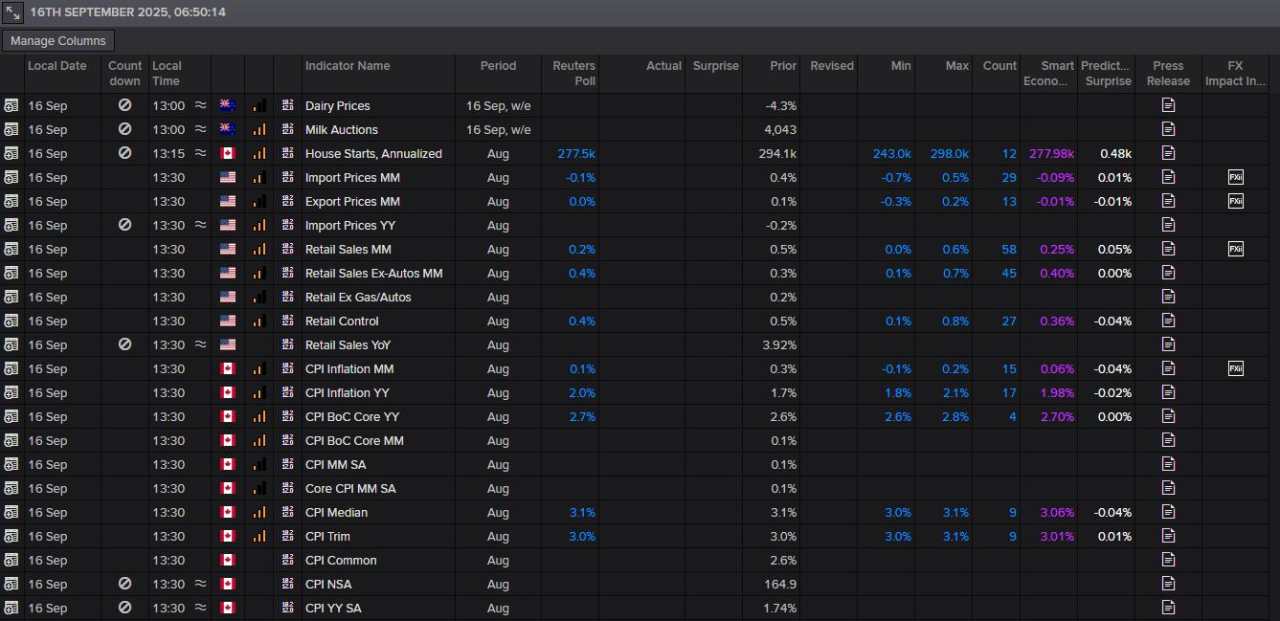
Task: Open press release for Milk Auctions
Action: pos(1168,129)
